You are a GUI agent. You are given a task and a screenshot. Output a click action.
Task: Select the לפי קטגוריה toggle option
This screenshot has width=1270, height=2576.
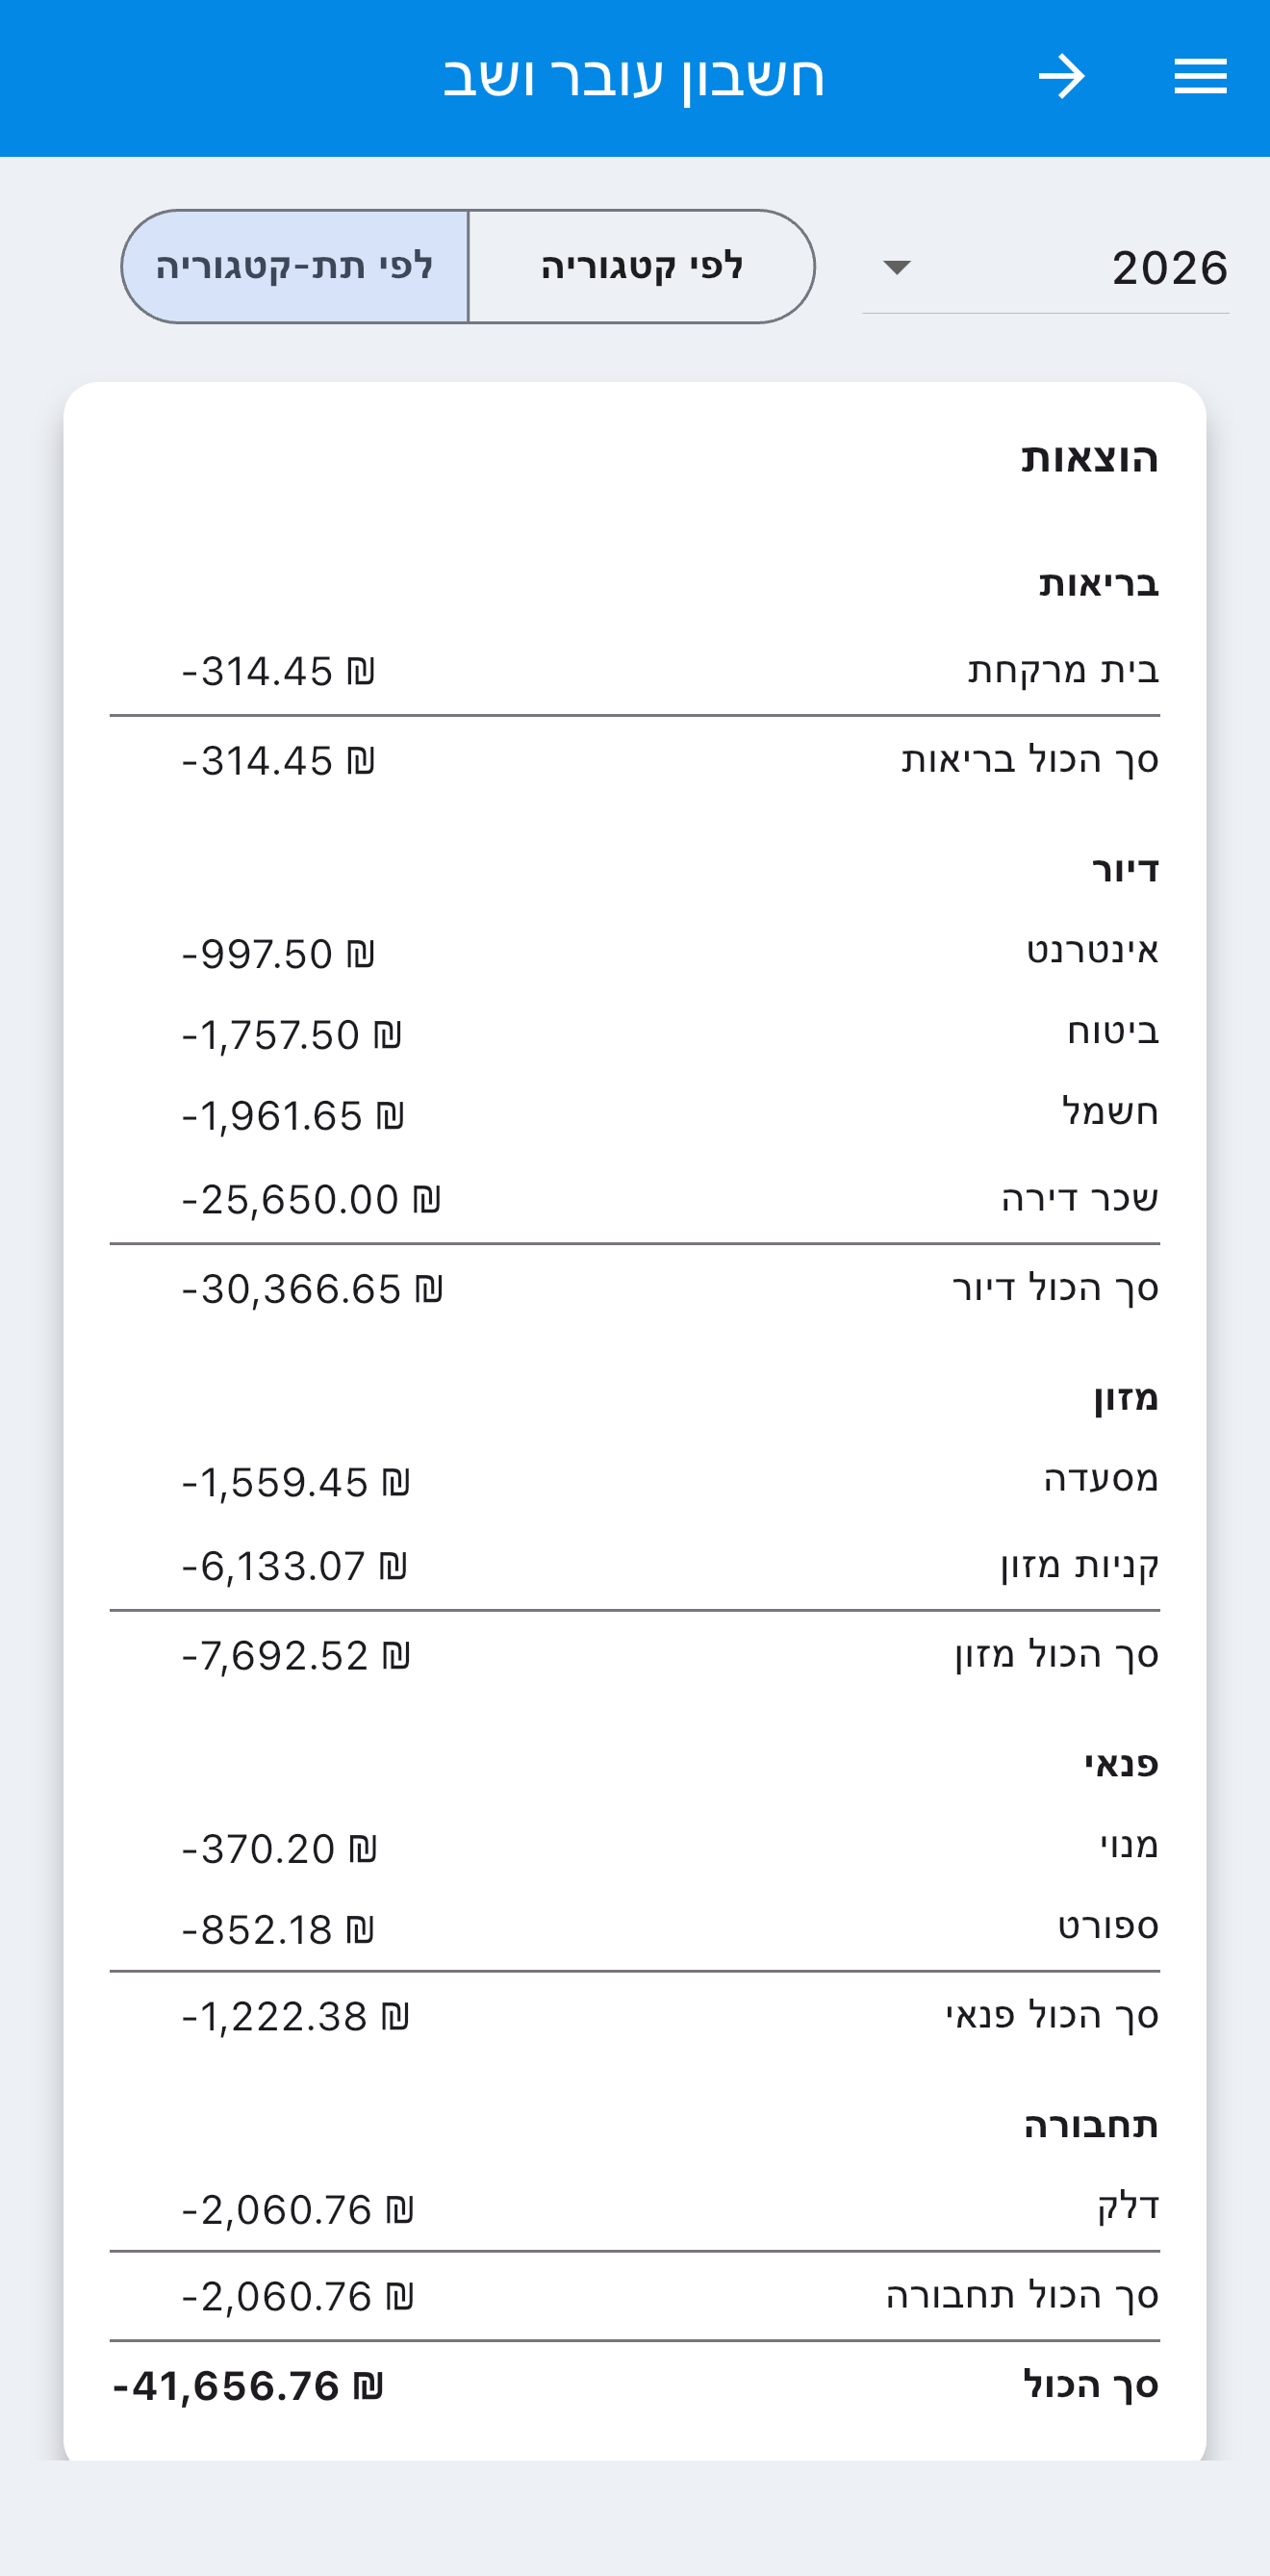tap(641, 267)
